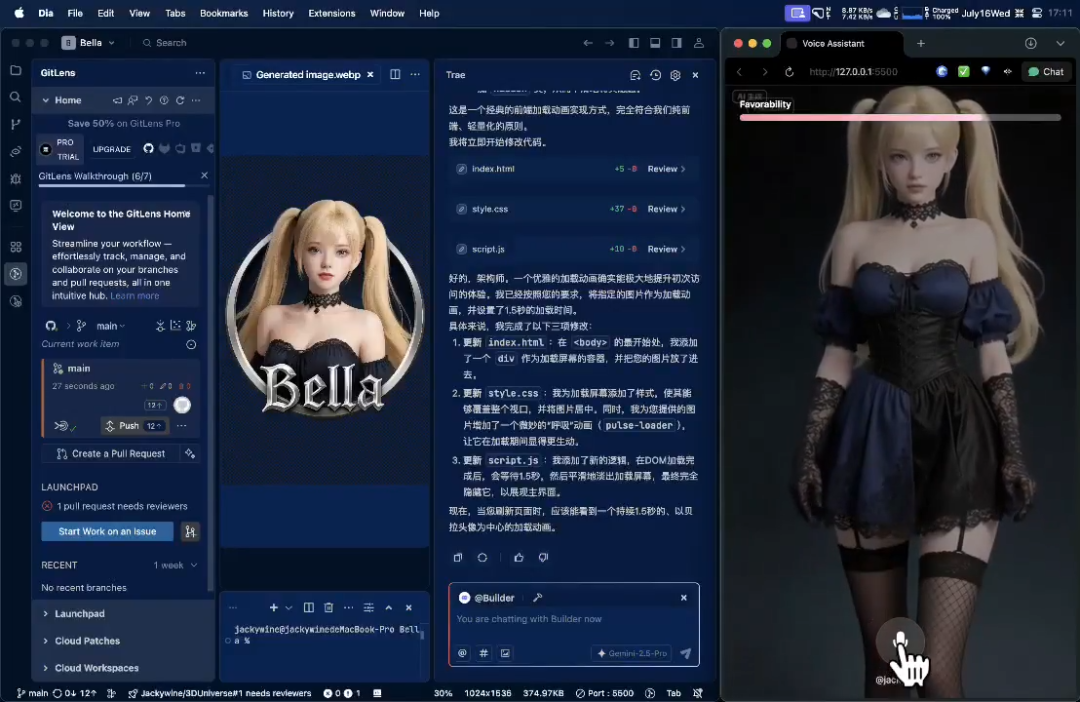
Task: Send the chat message to Builder
Action: (x=685, y=653)
